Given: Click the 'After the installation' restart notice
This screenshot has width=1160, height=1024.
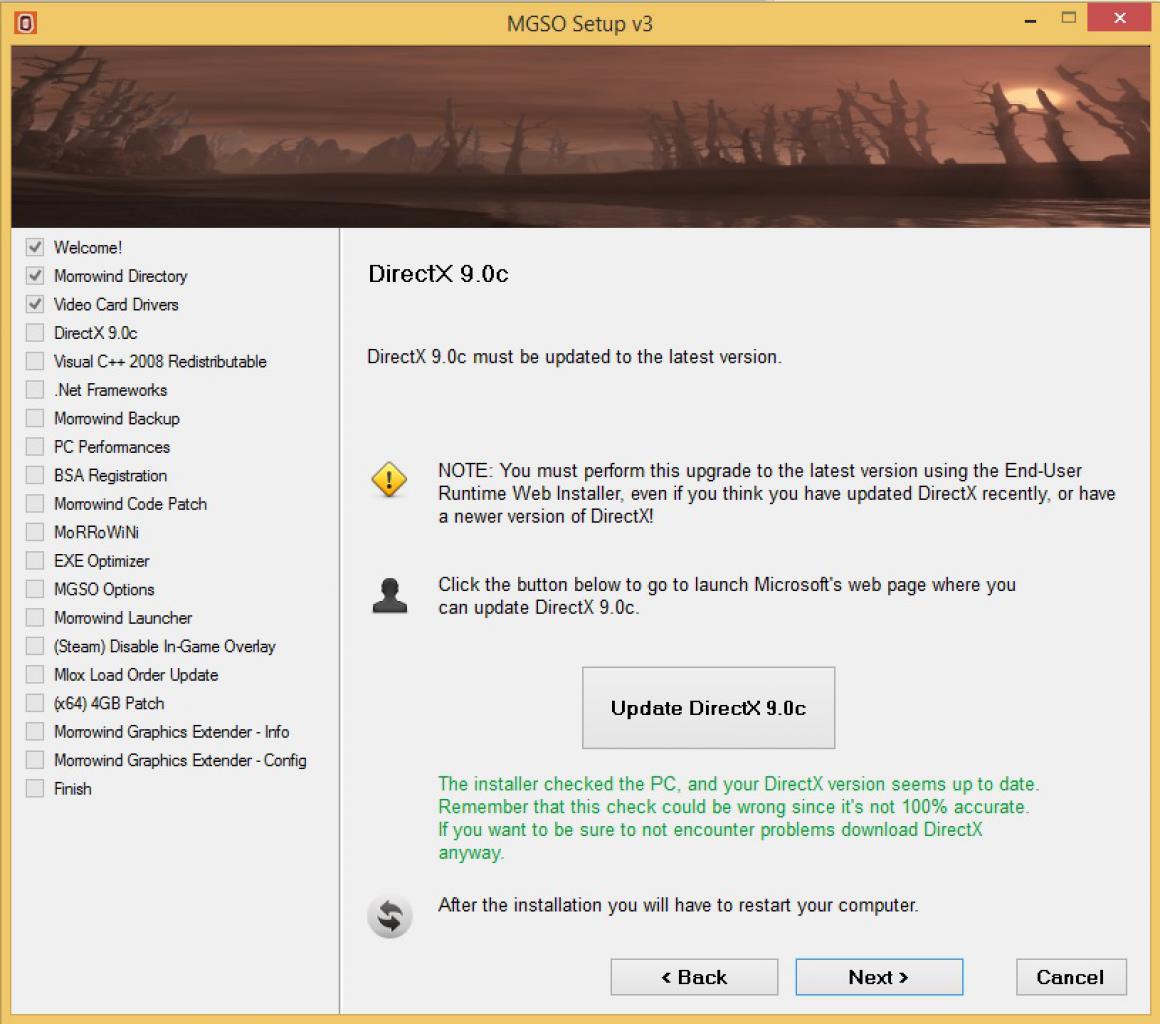Looking at the screenshot, I should coord(678,905).
